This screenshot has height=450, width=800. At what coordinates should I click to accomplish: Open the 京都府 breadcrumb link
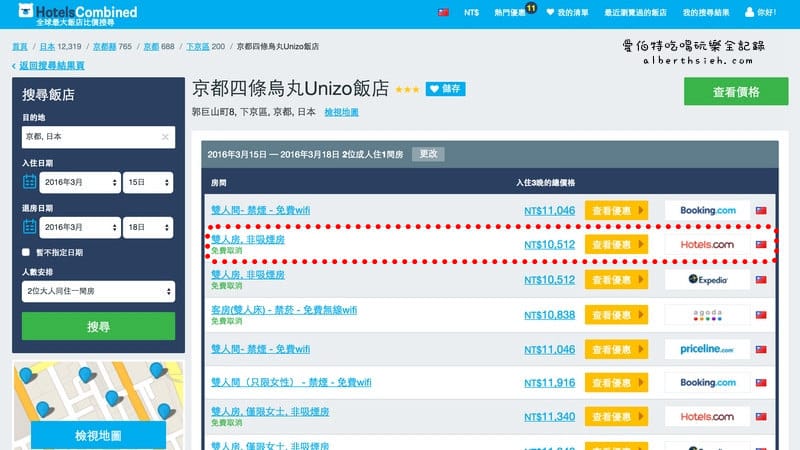(x=104, y=46)
